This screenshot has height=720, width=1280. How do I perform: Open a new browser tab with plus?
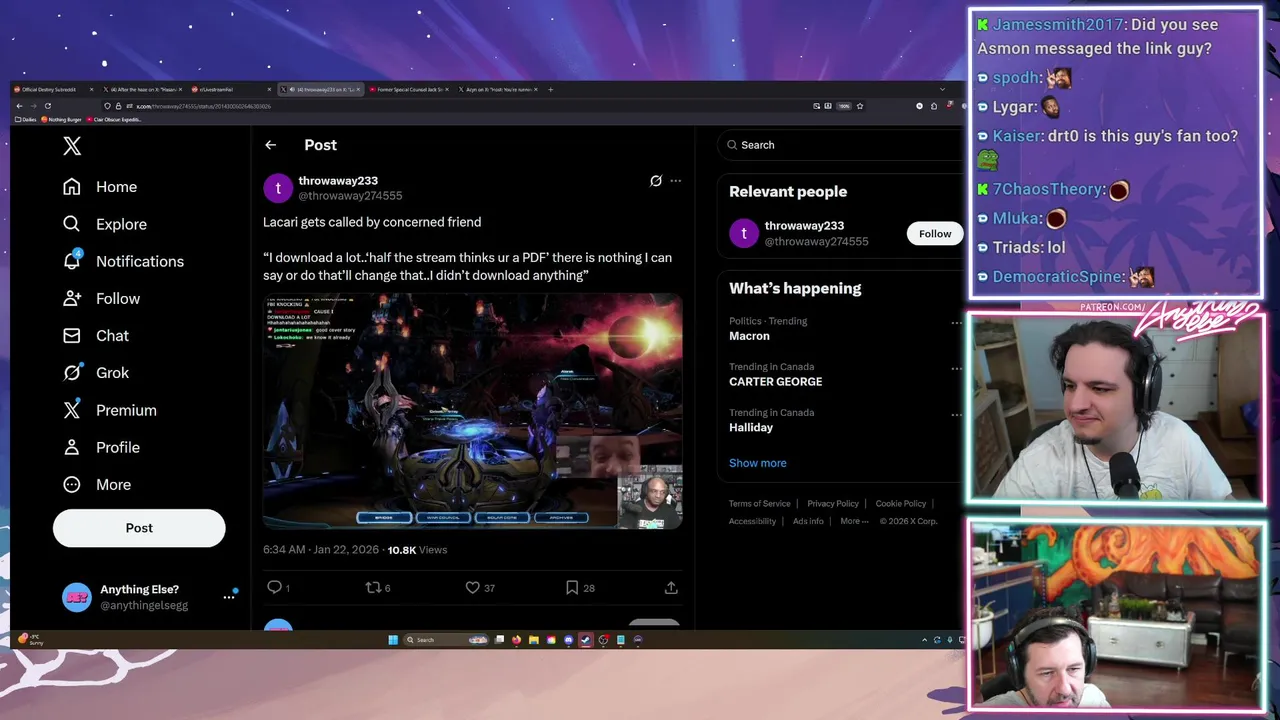coord(551,89)
